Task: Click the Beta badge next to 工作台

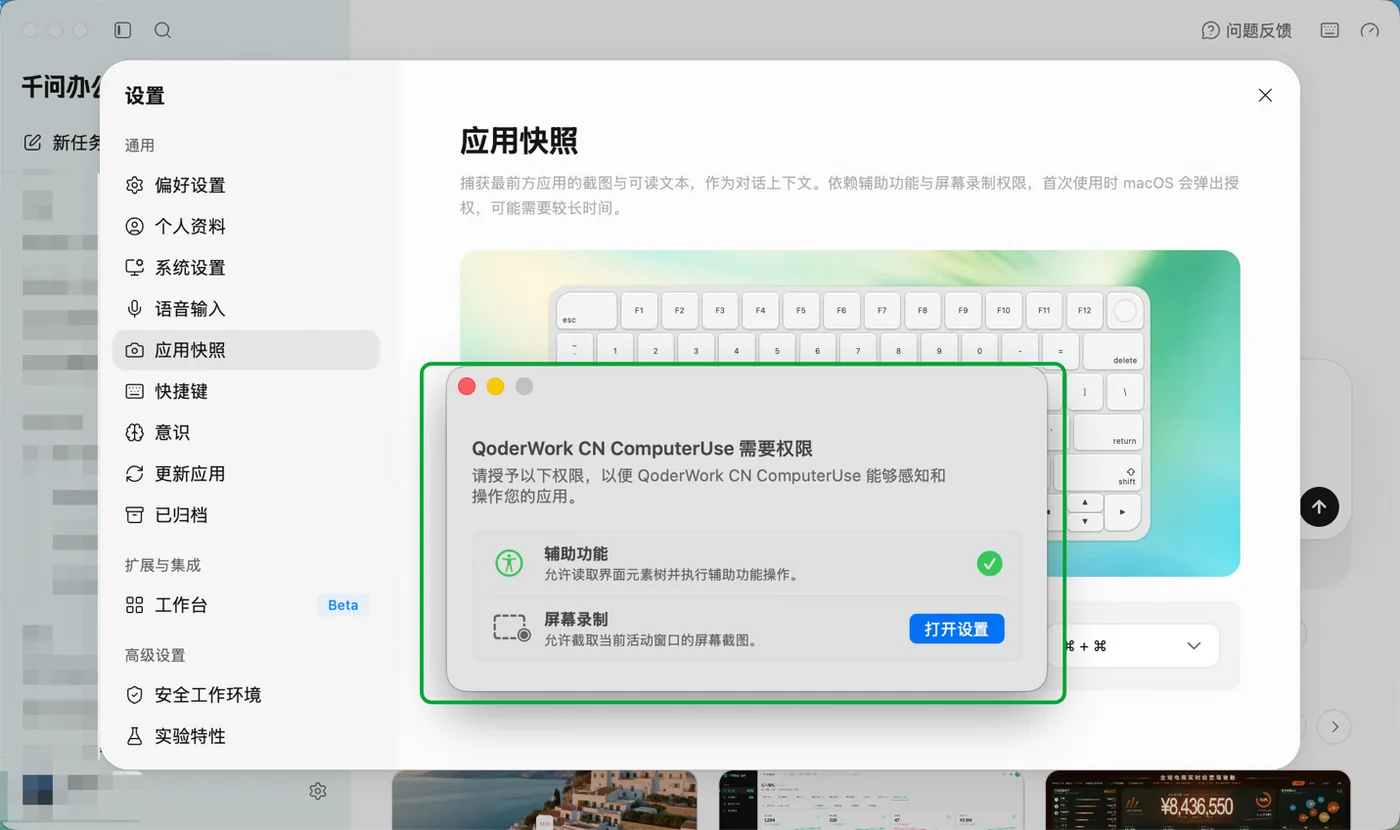Action: [343, 605]
